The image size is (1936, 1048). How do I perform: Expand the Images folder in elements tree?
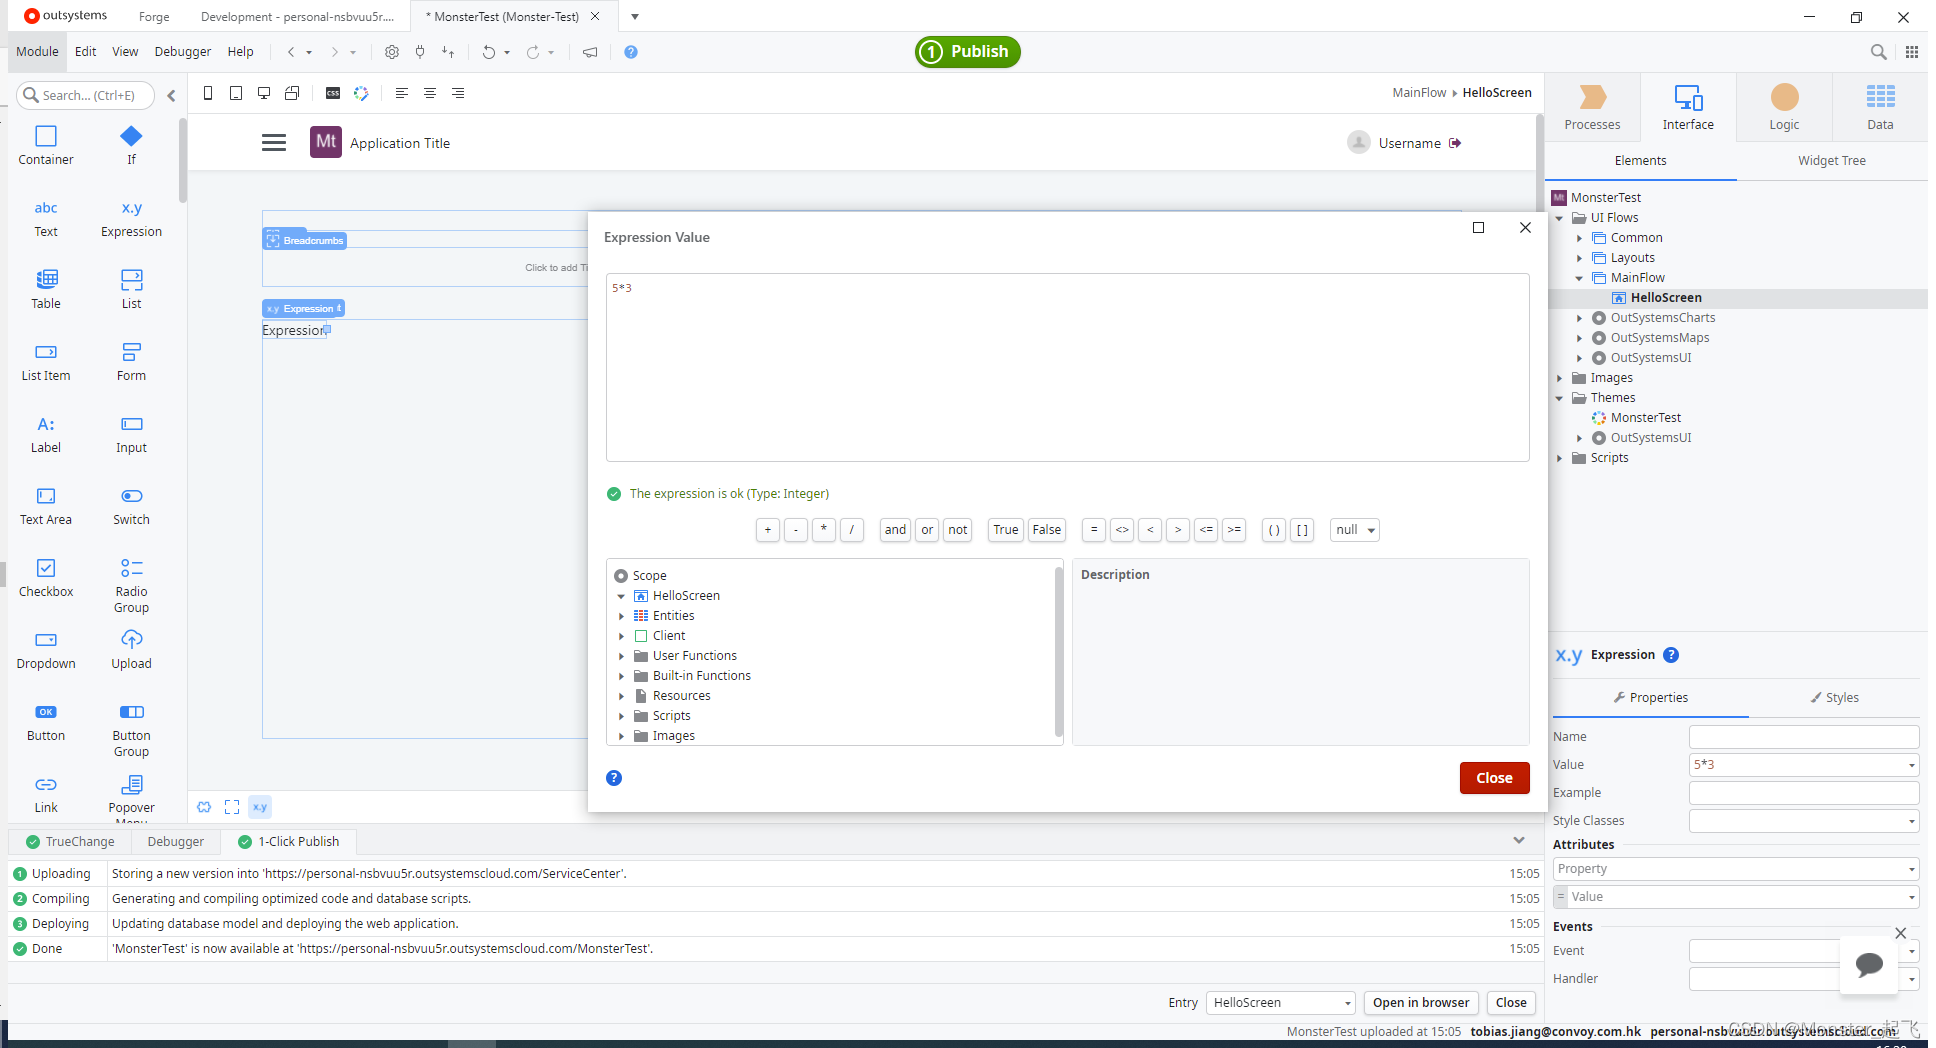click(1559, 378)
